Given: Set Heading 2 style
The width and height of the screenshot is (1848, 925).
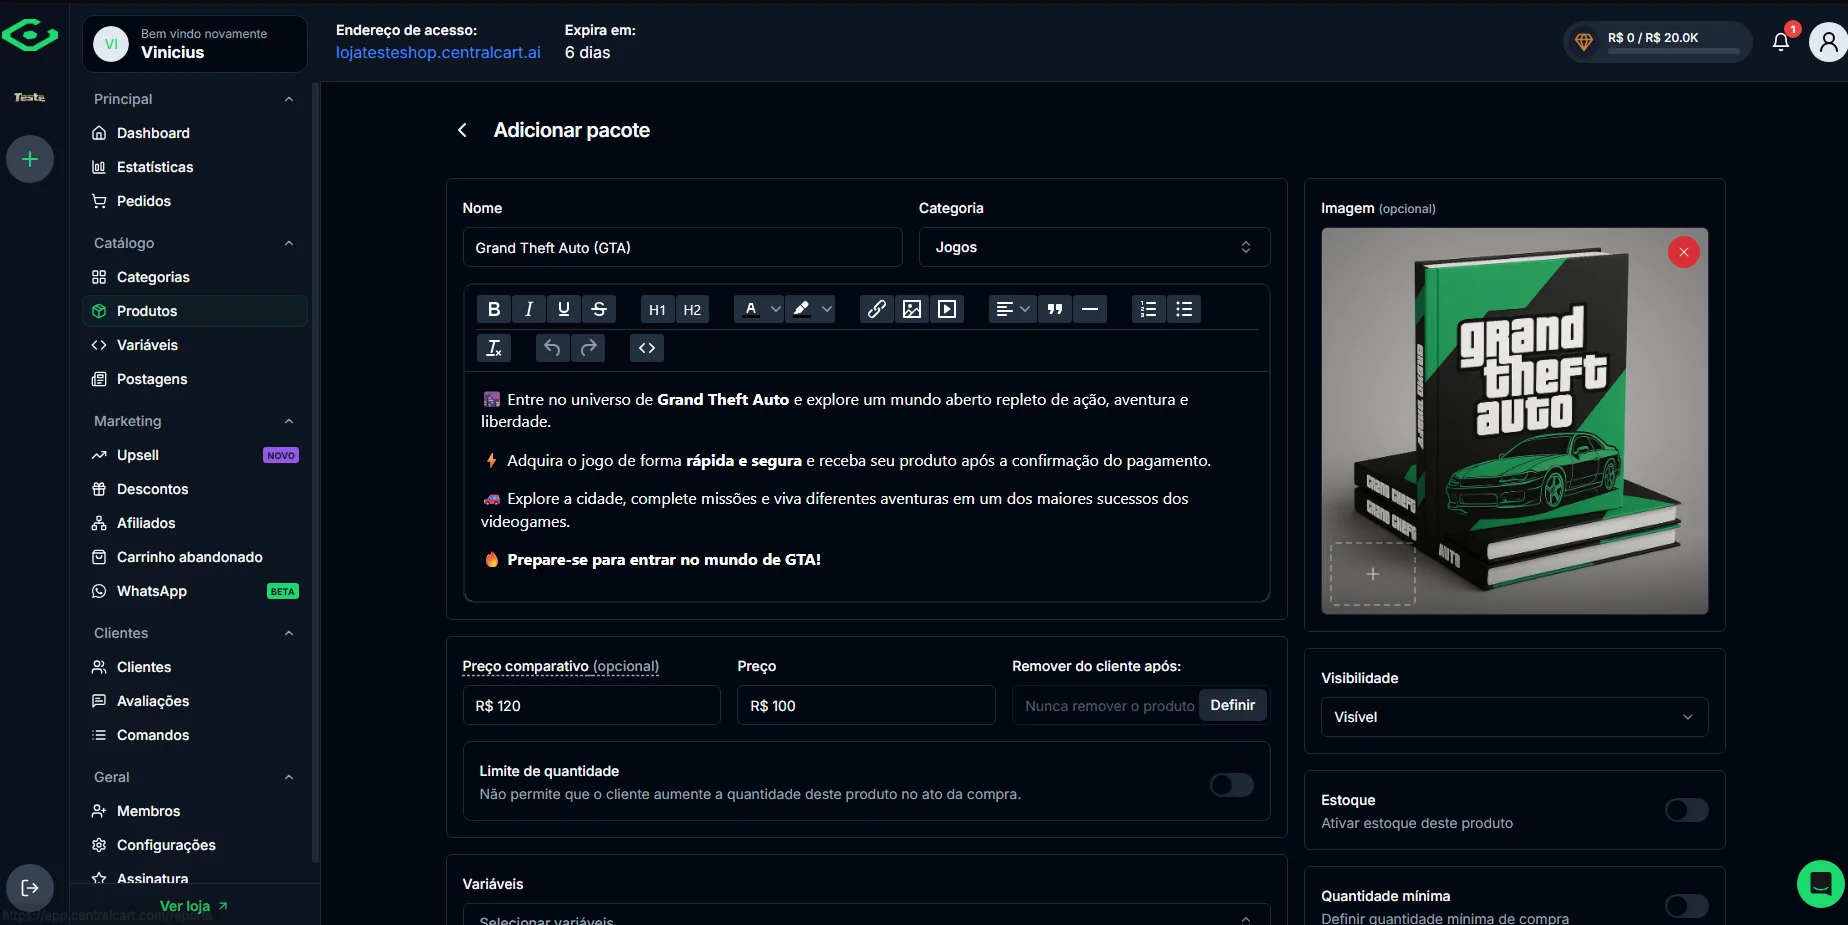Looking at the screenshot, I should [x=692, y=309].
